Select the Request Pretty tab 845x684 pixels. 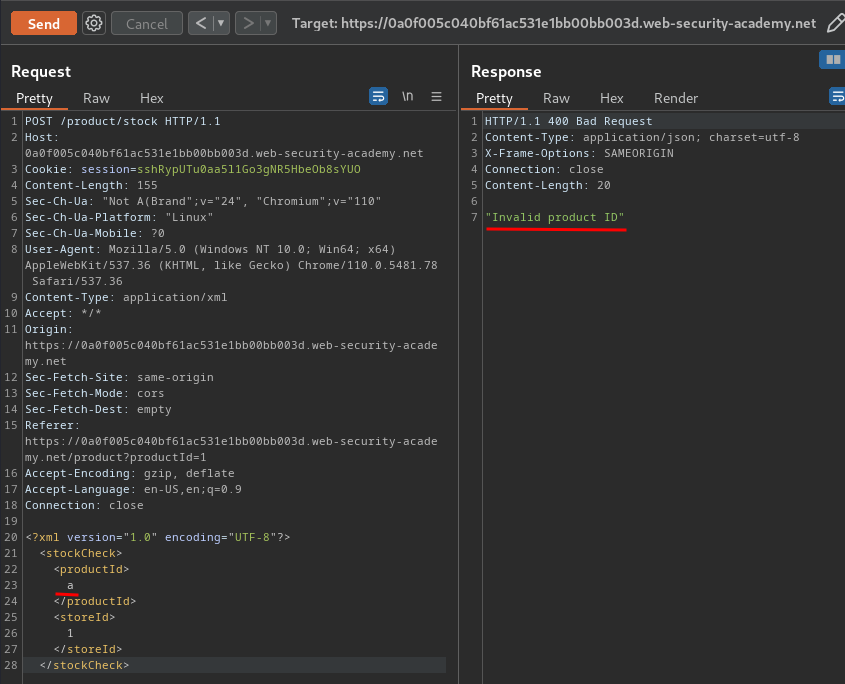[x=34, y=98]
